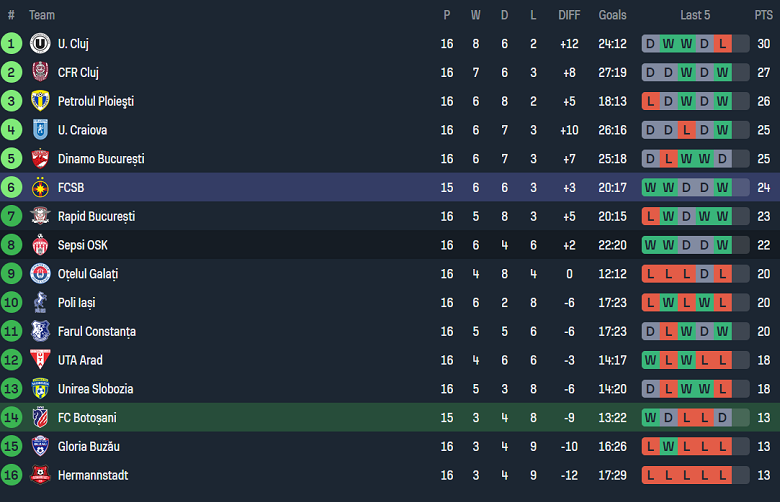Image resolution: width=780 pixels, height=502 pixels.
Task: Click the U. Cluj club crest
Action: click(40, 44)
